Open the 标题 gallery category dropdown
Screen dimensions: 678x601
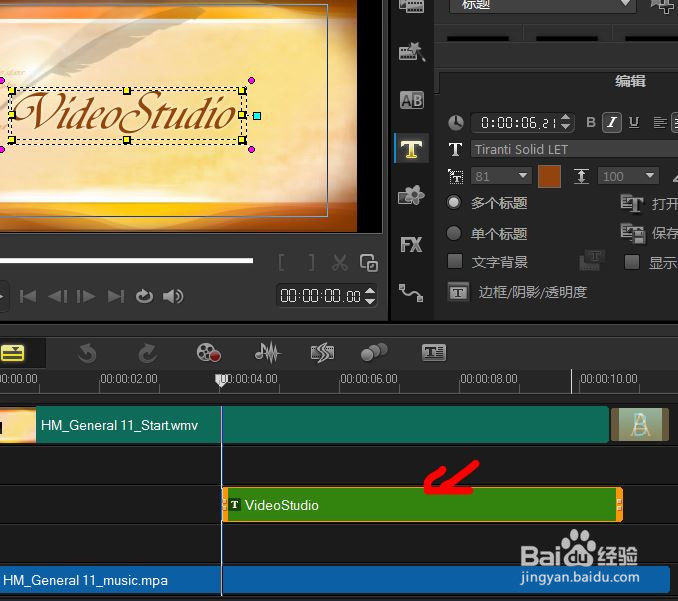click(542, 5)
